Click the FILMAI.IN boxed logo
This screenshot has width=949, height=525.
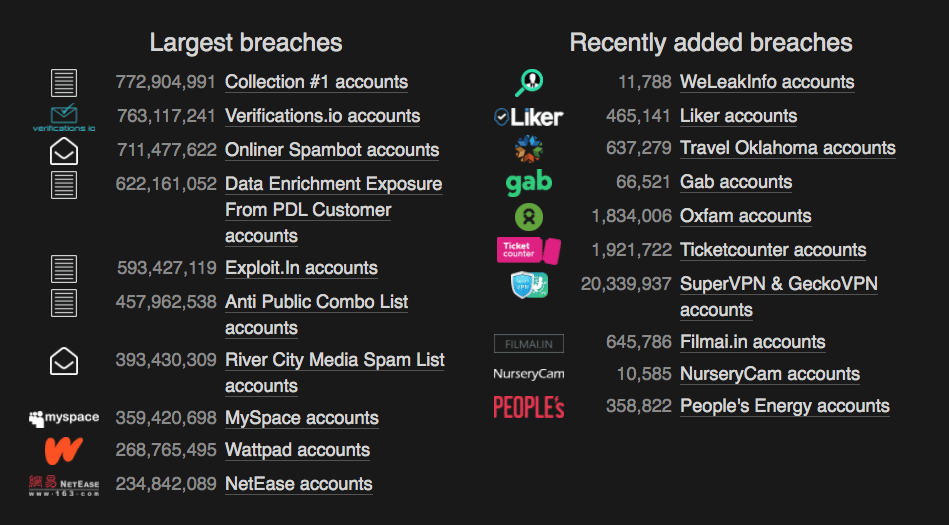[x=529, y=343]
